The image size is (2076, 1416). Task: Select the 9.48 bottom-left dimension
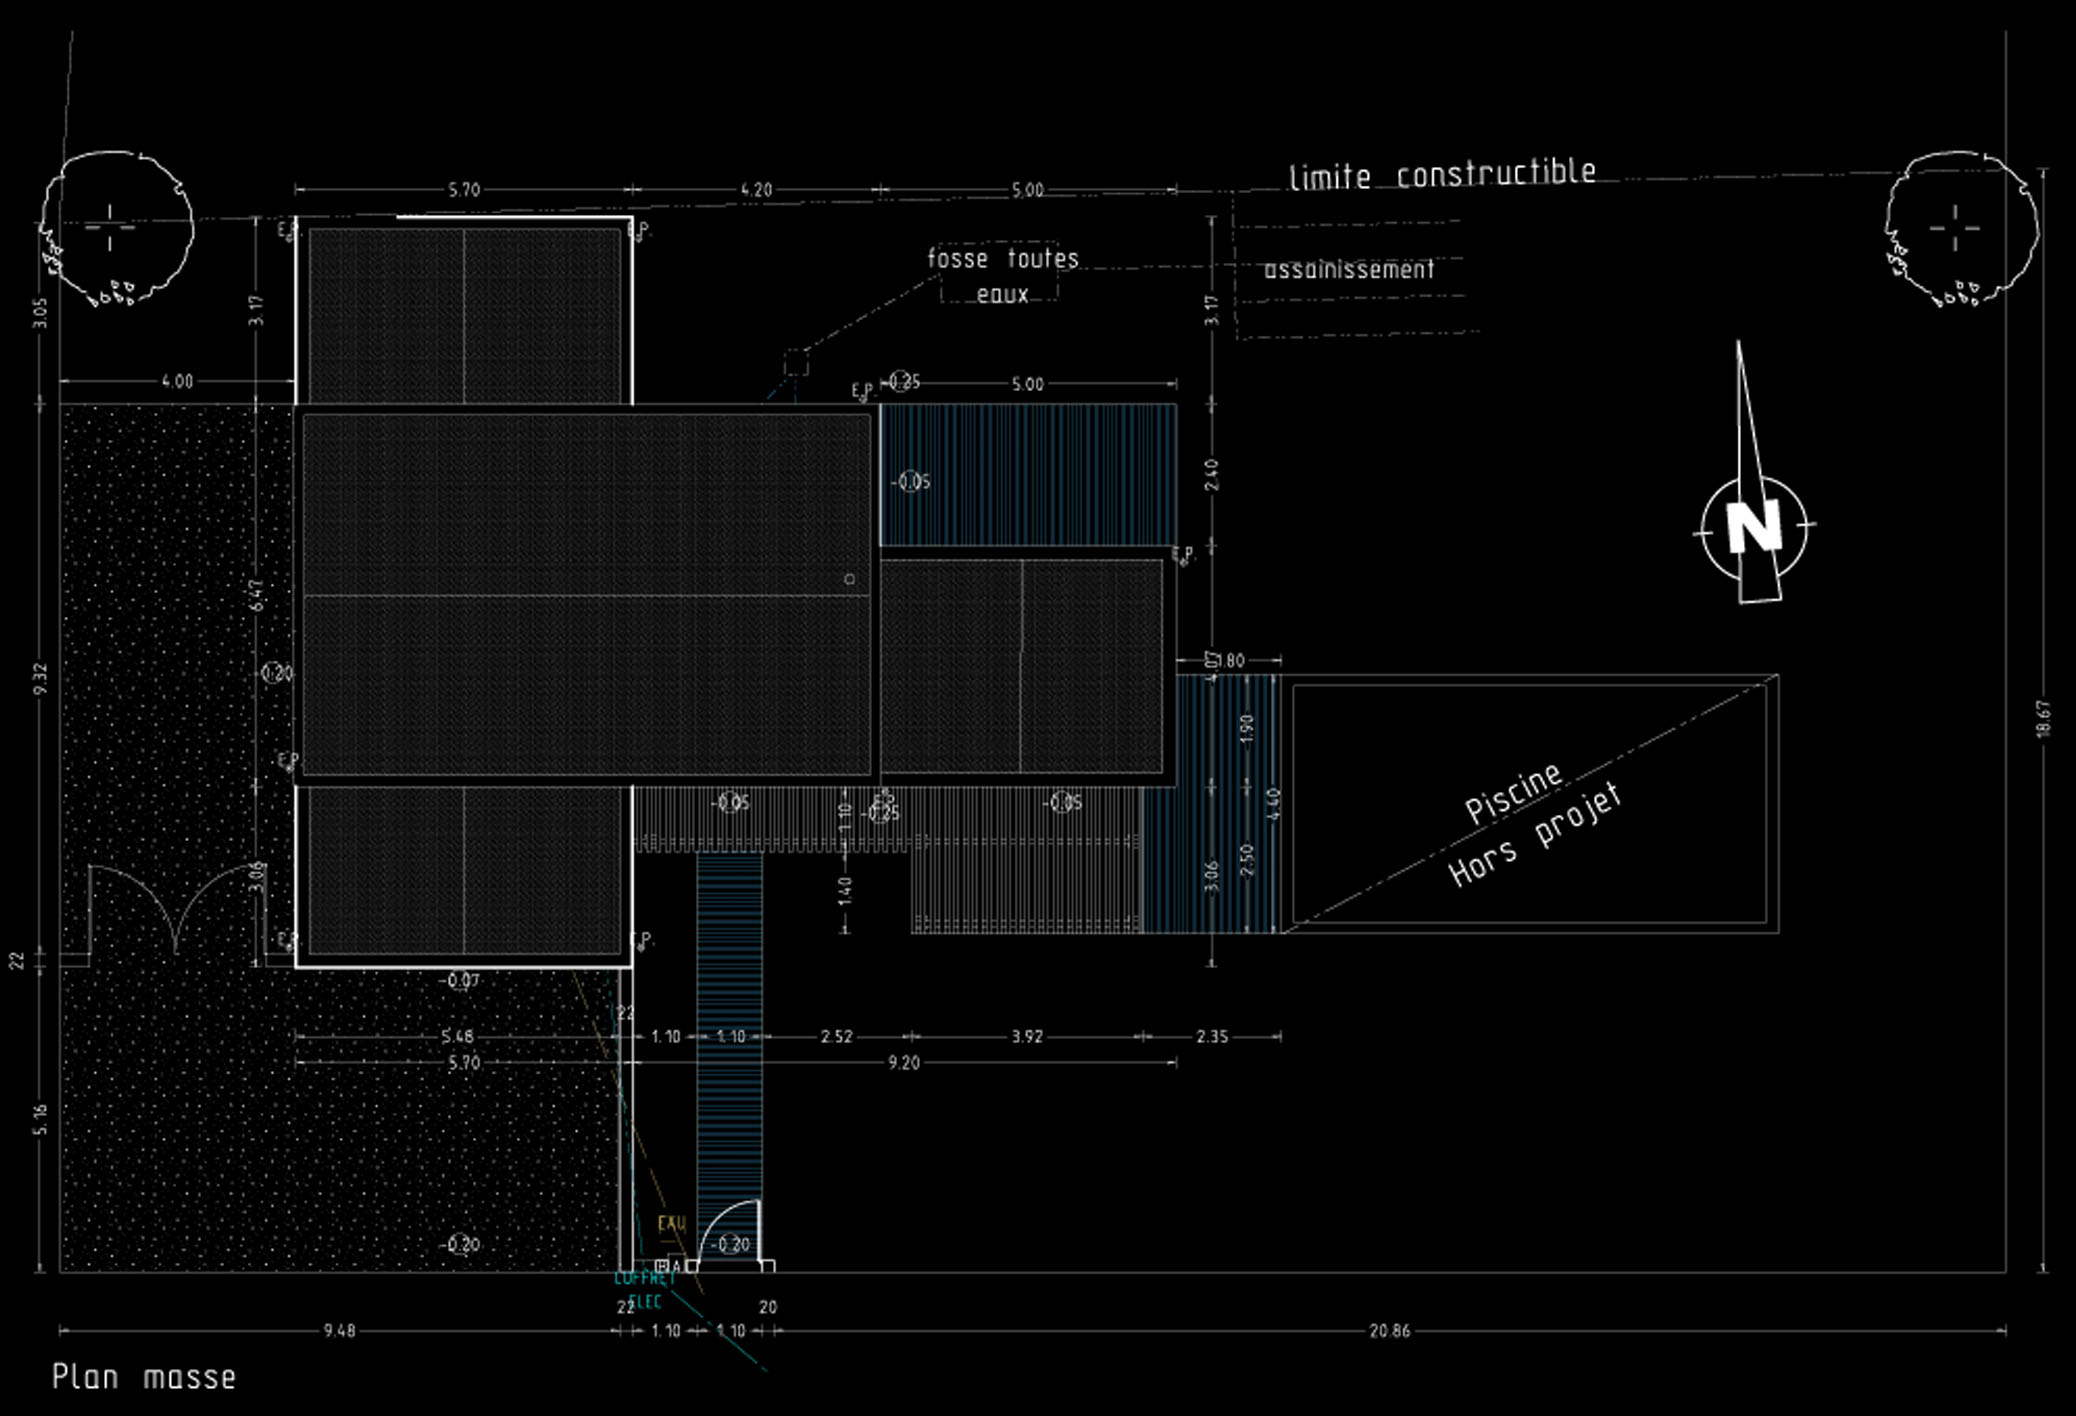339,1331
